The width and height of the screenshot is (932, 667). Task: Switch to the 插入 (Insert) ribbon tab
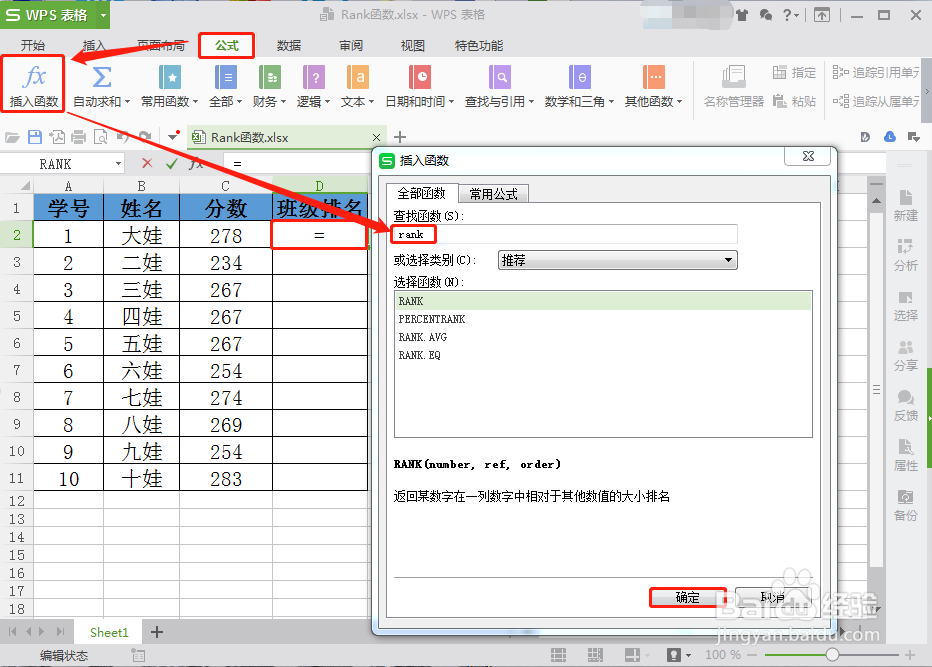pos(94,46)
